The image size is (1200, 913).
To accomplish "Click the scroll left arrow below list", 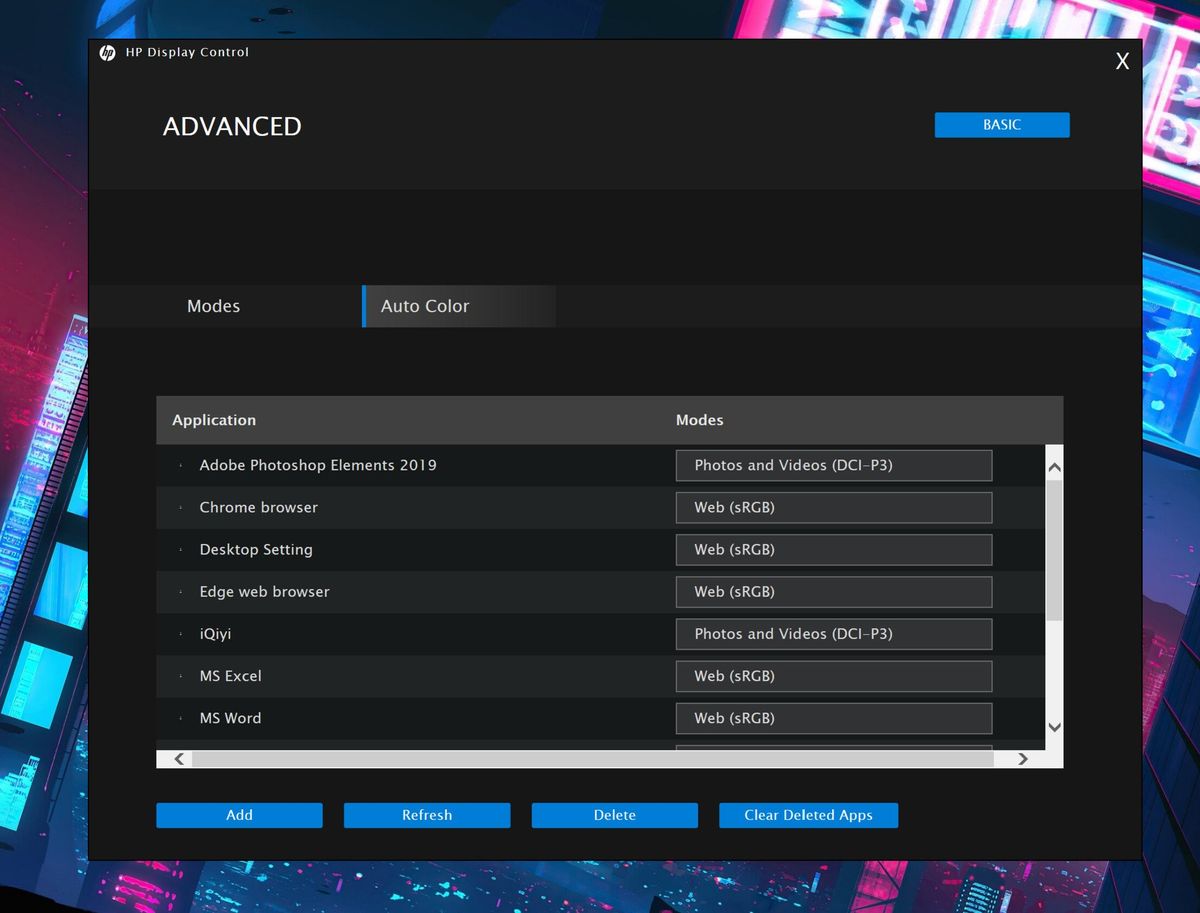I will pyautogui.click(x=180, y=759).
